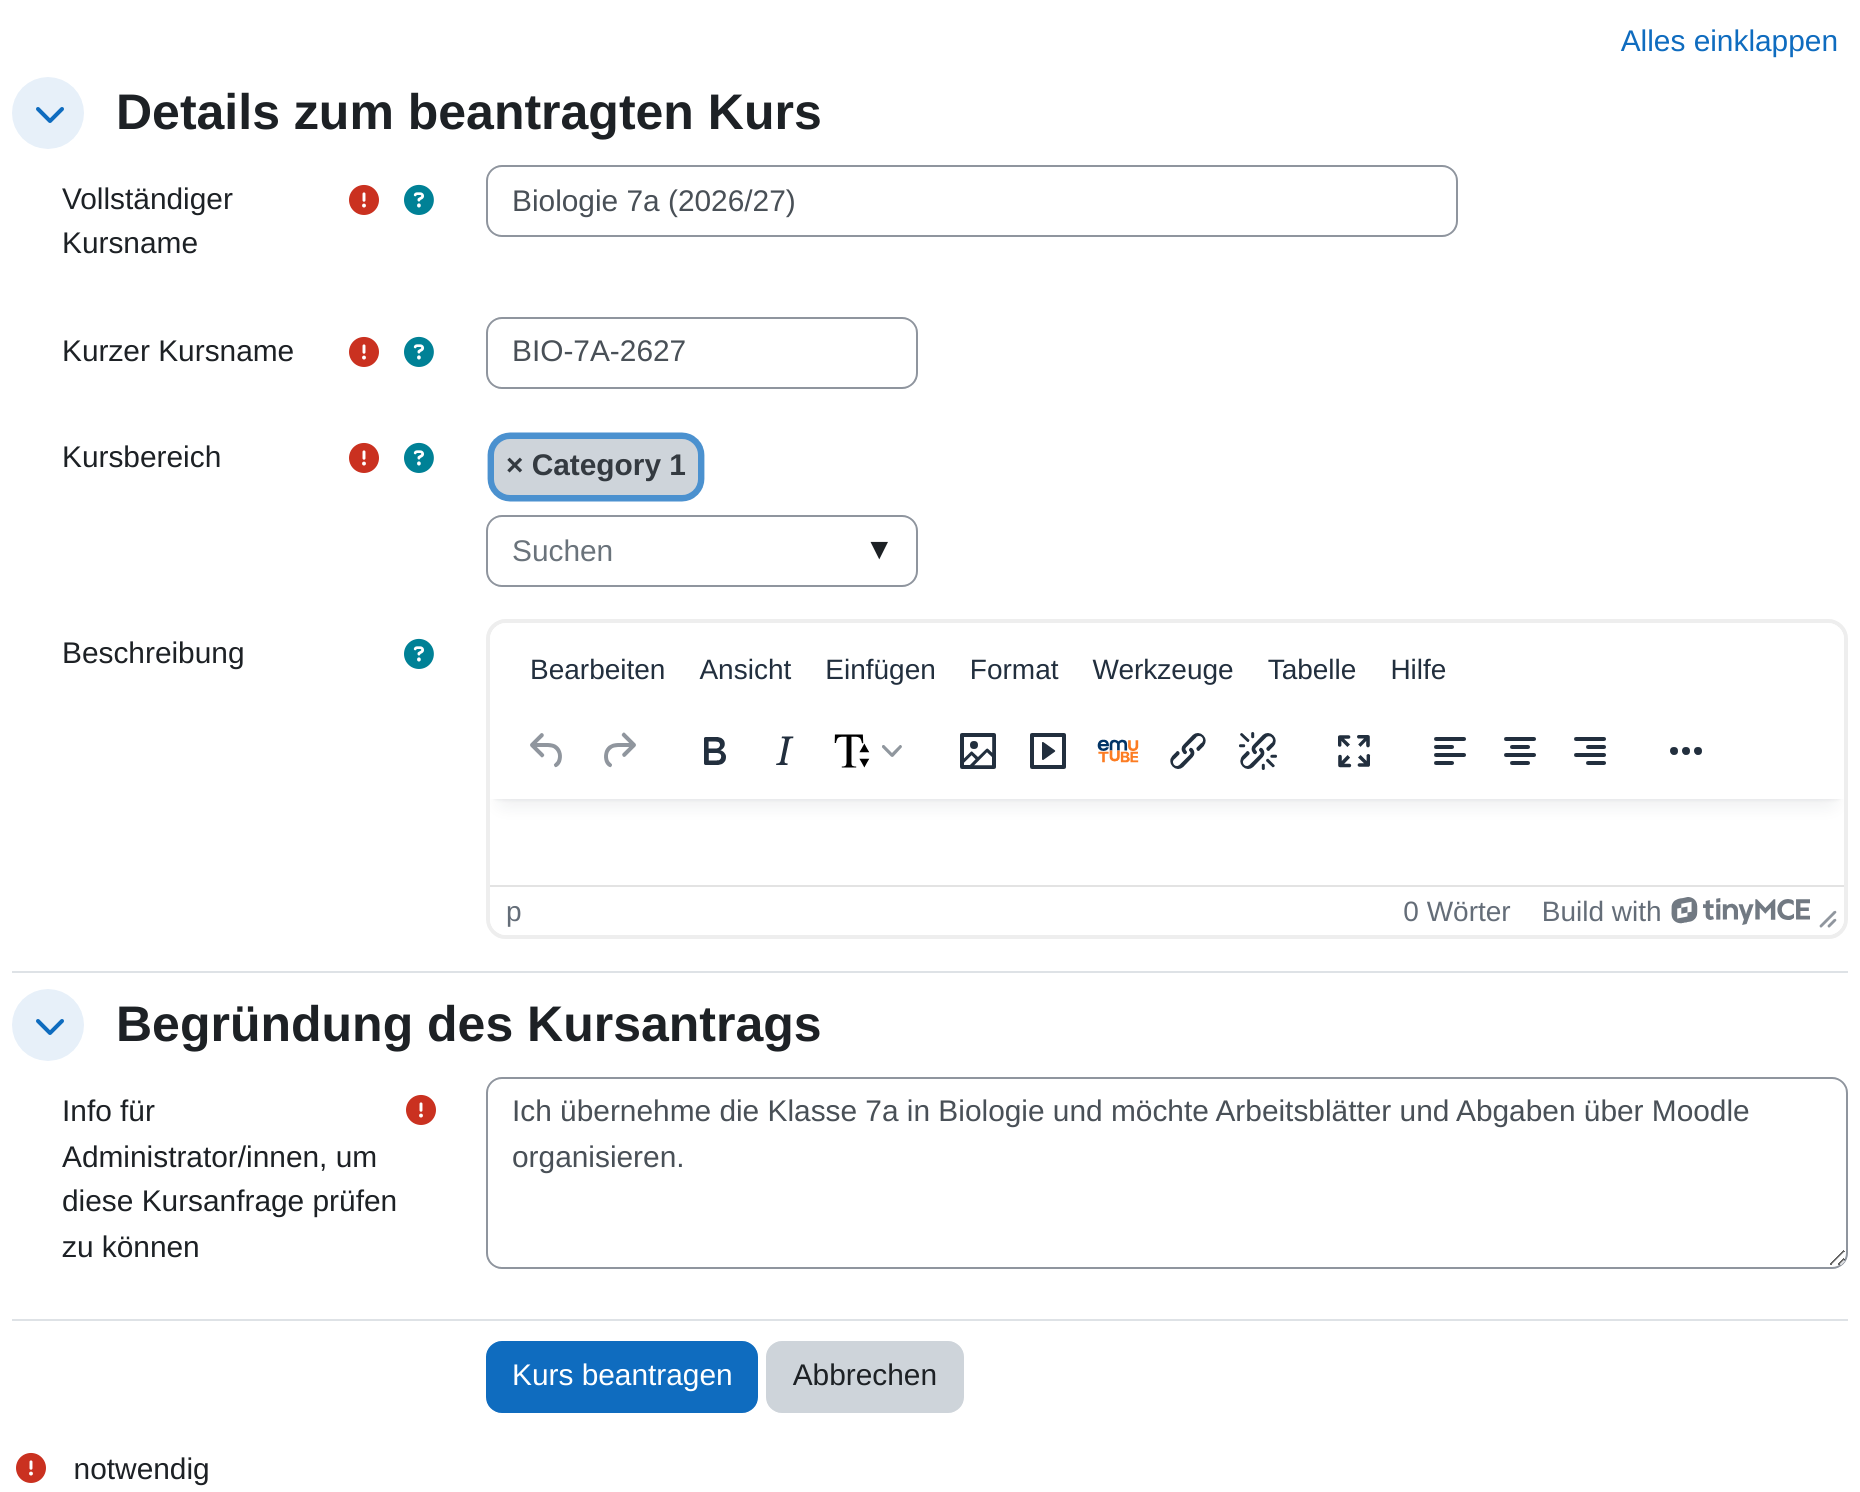Click the Kurzer Kursname input field
Screen dimensions: 1860x1492
point(702,353)
